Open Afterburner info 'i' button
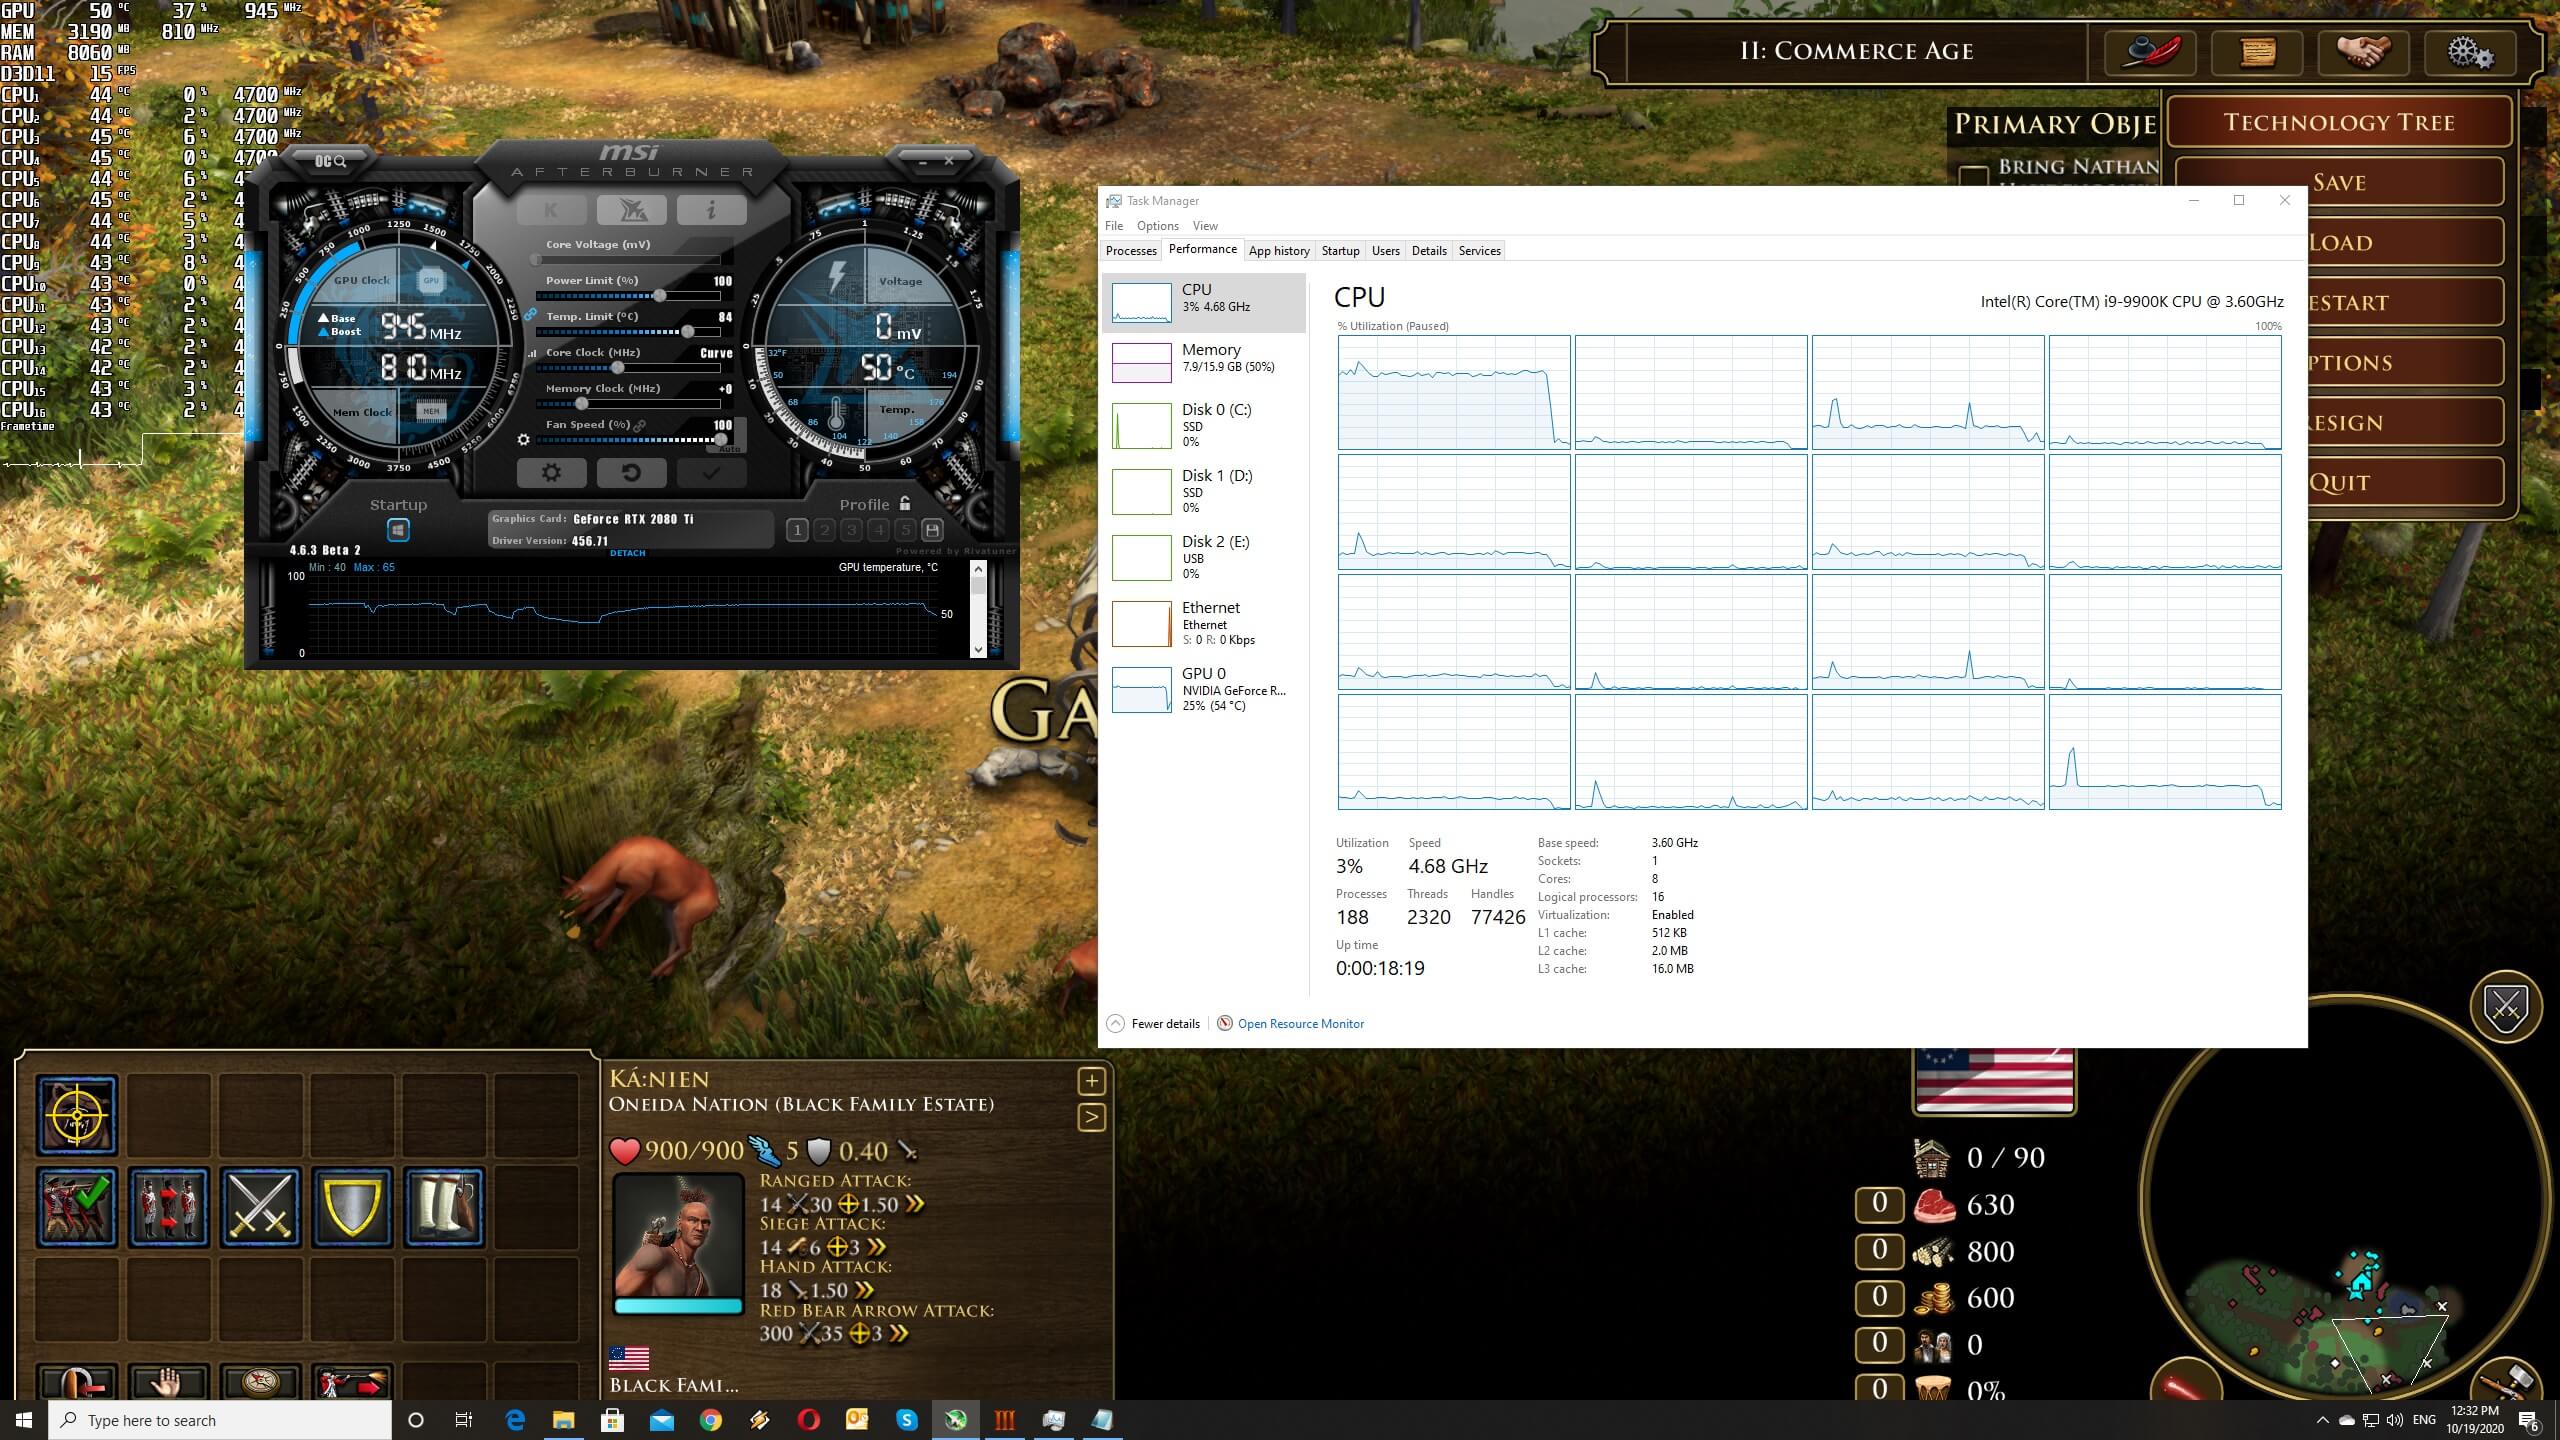Viewport: 2560px width, 1440px height. coord(711,209)
